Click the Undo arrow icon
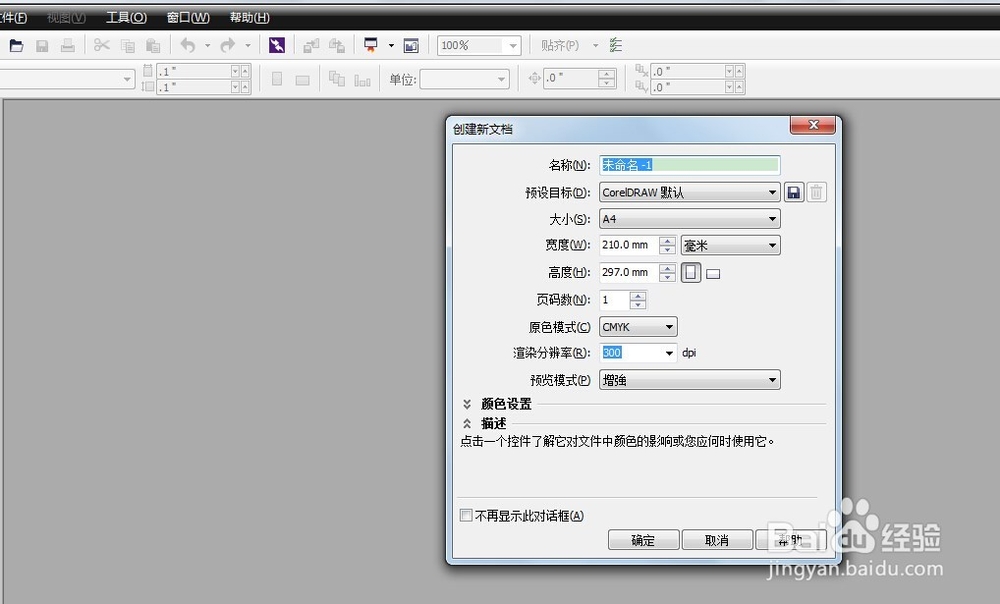This screenshot has height=604, width=1000. (x=188, y=45)
